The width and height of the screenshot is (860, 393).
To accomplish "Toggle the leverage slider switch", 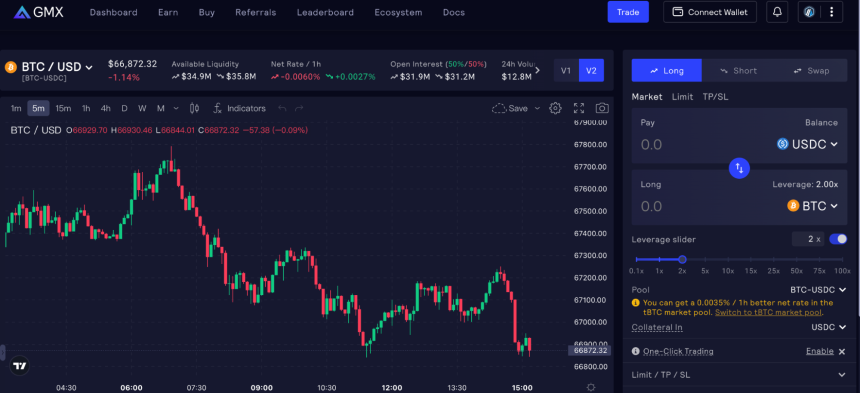I will pos(838,239).
